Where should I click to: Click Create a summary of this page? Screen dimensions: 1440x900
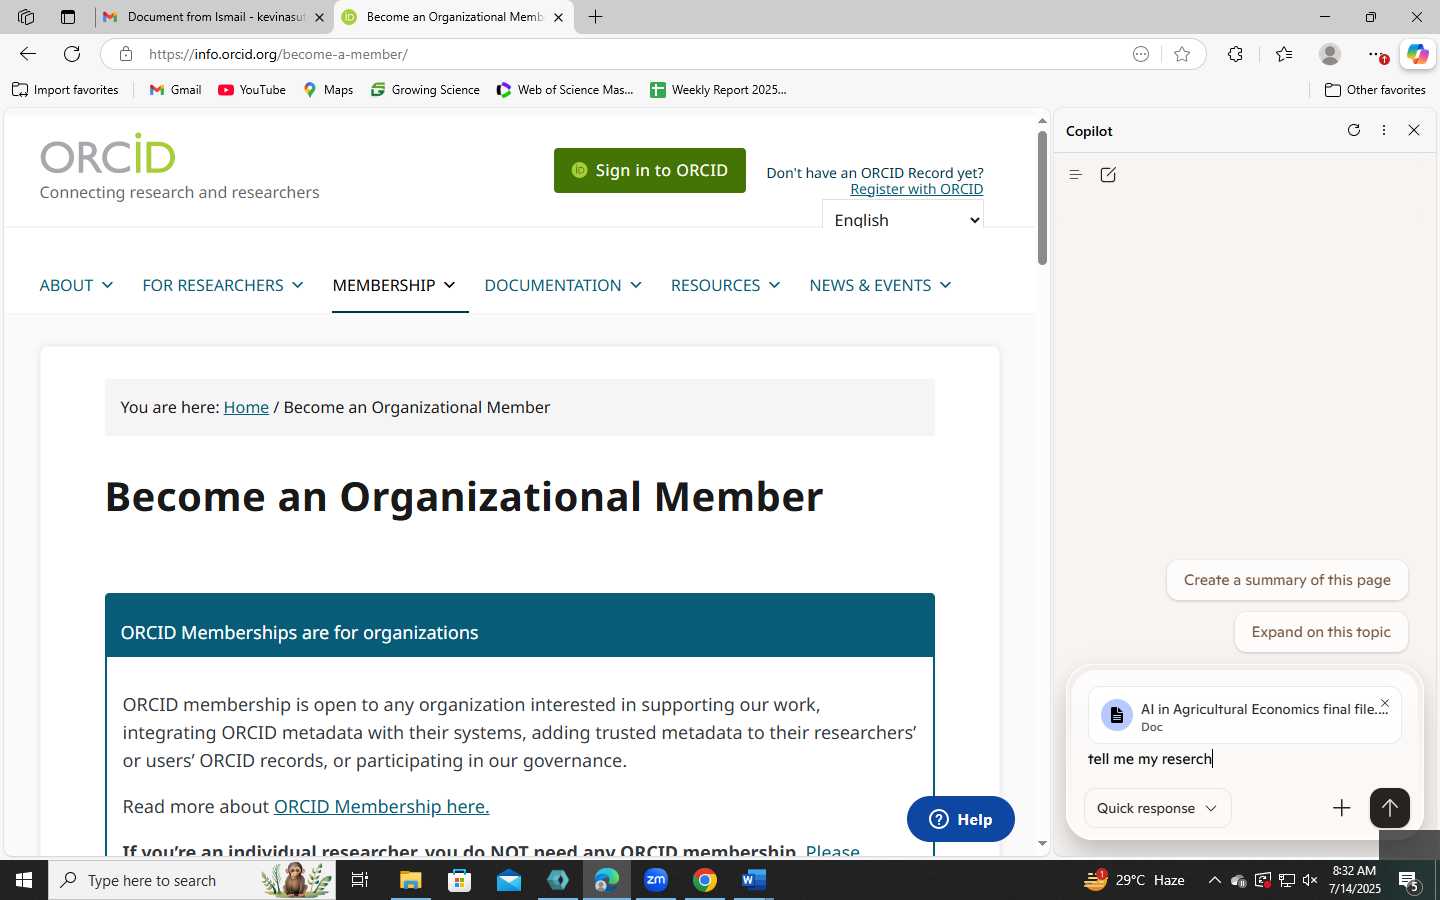point(1287,580)
